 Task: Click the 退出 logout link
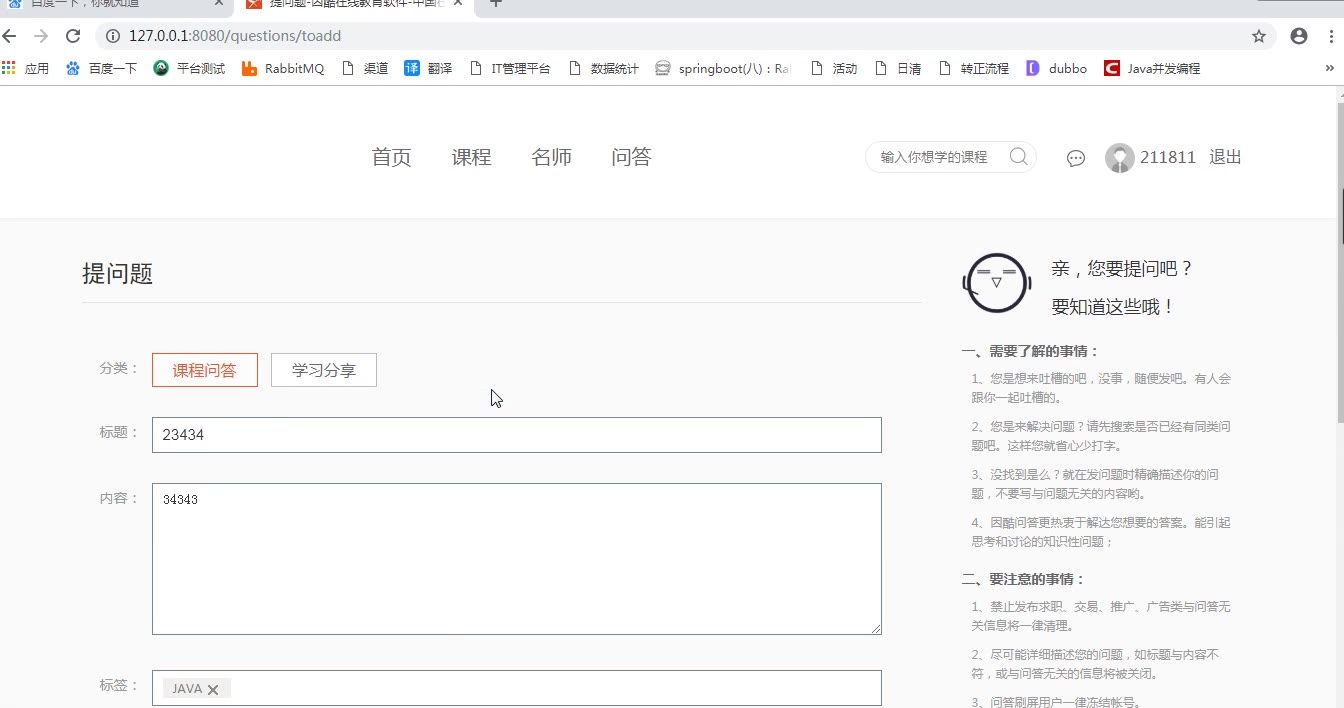point(1225,157)
